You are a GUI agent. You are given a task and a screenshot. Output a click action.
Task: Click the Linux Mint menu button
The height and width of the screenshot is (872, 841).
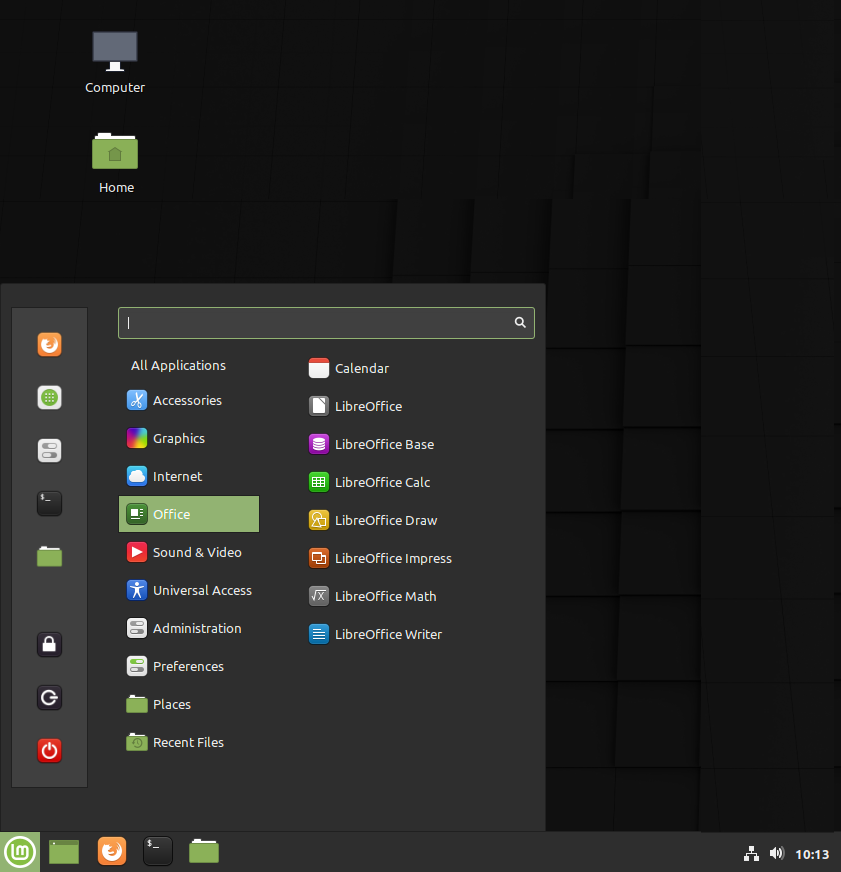(x=20, y=852)
